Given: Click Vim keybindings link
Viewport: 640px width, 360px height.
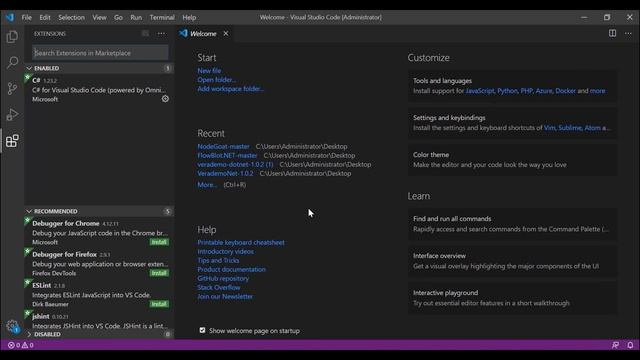Looking at the screenshot, I should click(549, 128).
